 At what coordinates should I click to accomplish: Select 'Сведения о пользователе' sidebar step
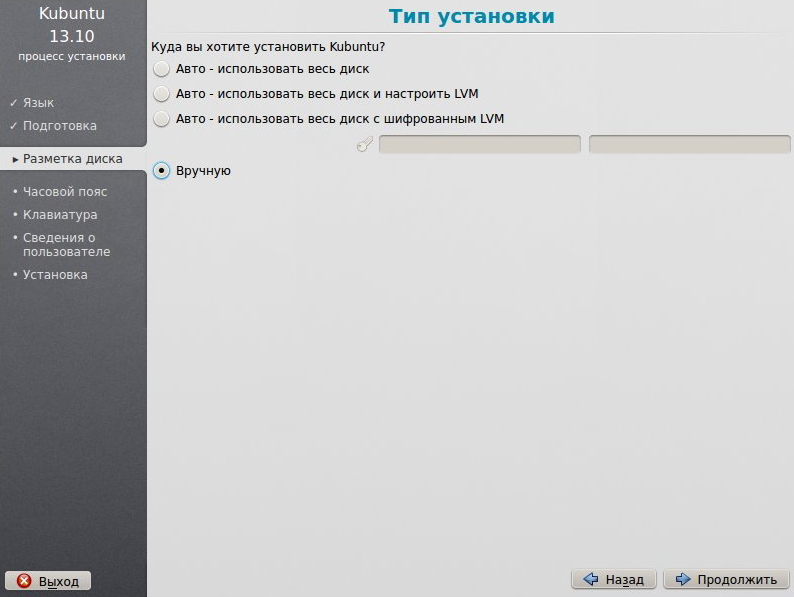66,245
